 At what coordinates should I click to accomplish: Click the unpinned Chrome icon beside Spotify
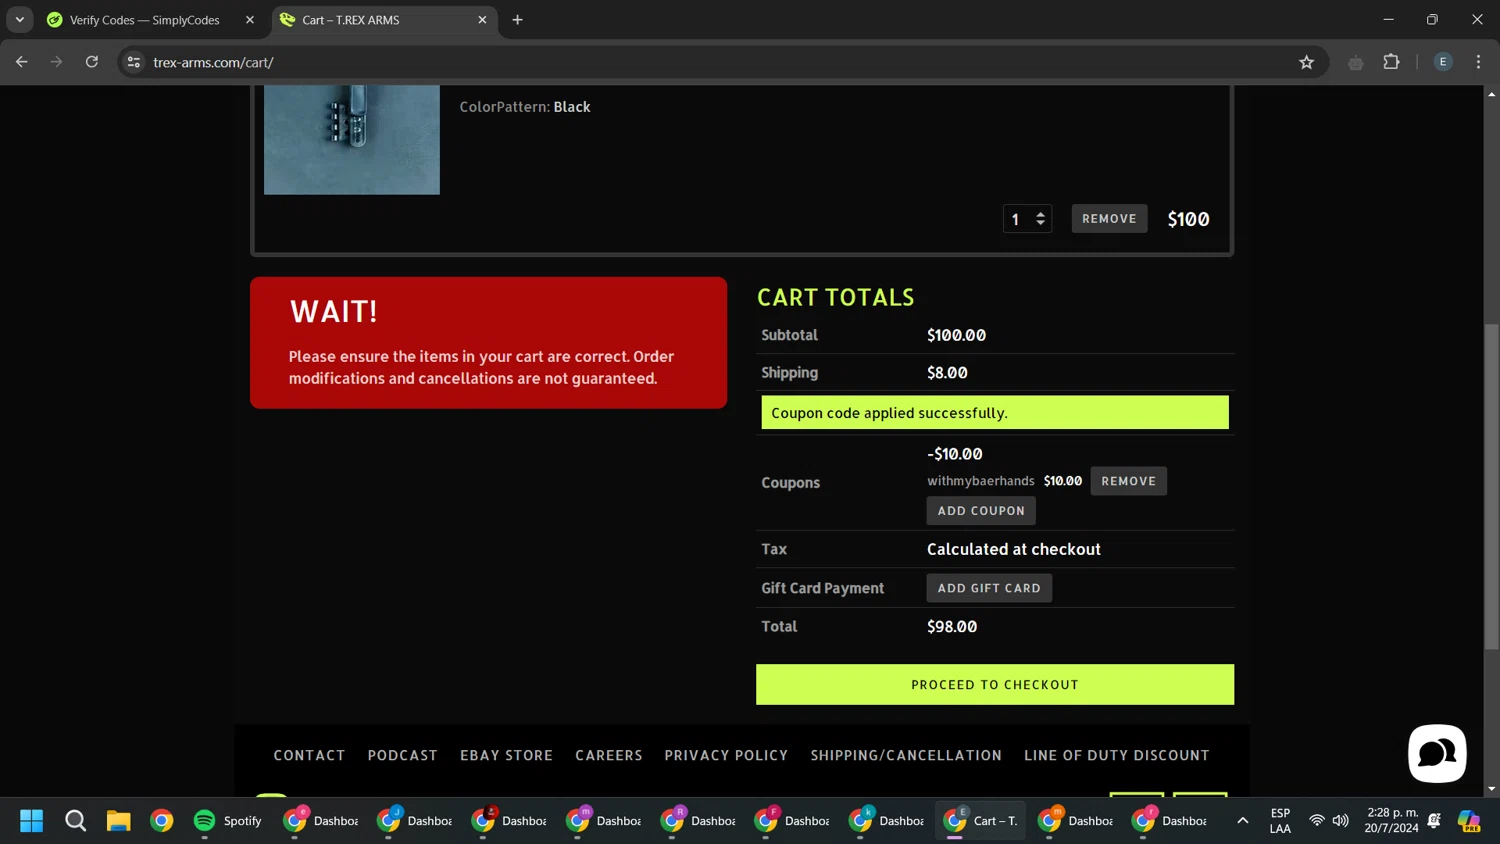(x=162, y=821)
